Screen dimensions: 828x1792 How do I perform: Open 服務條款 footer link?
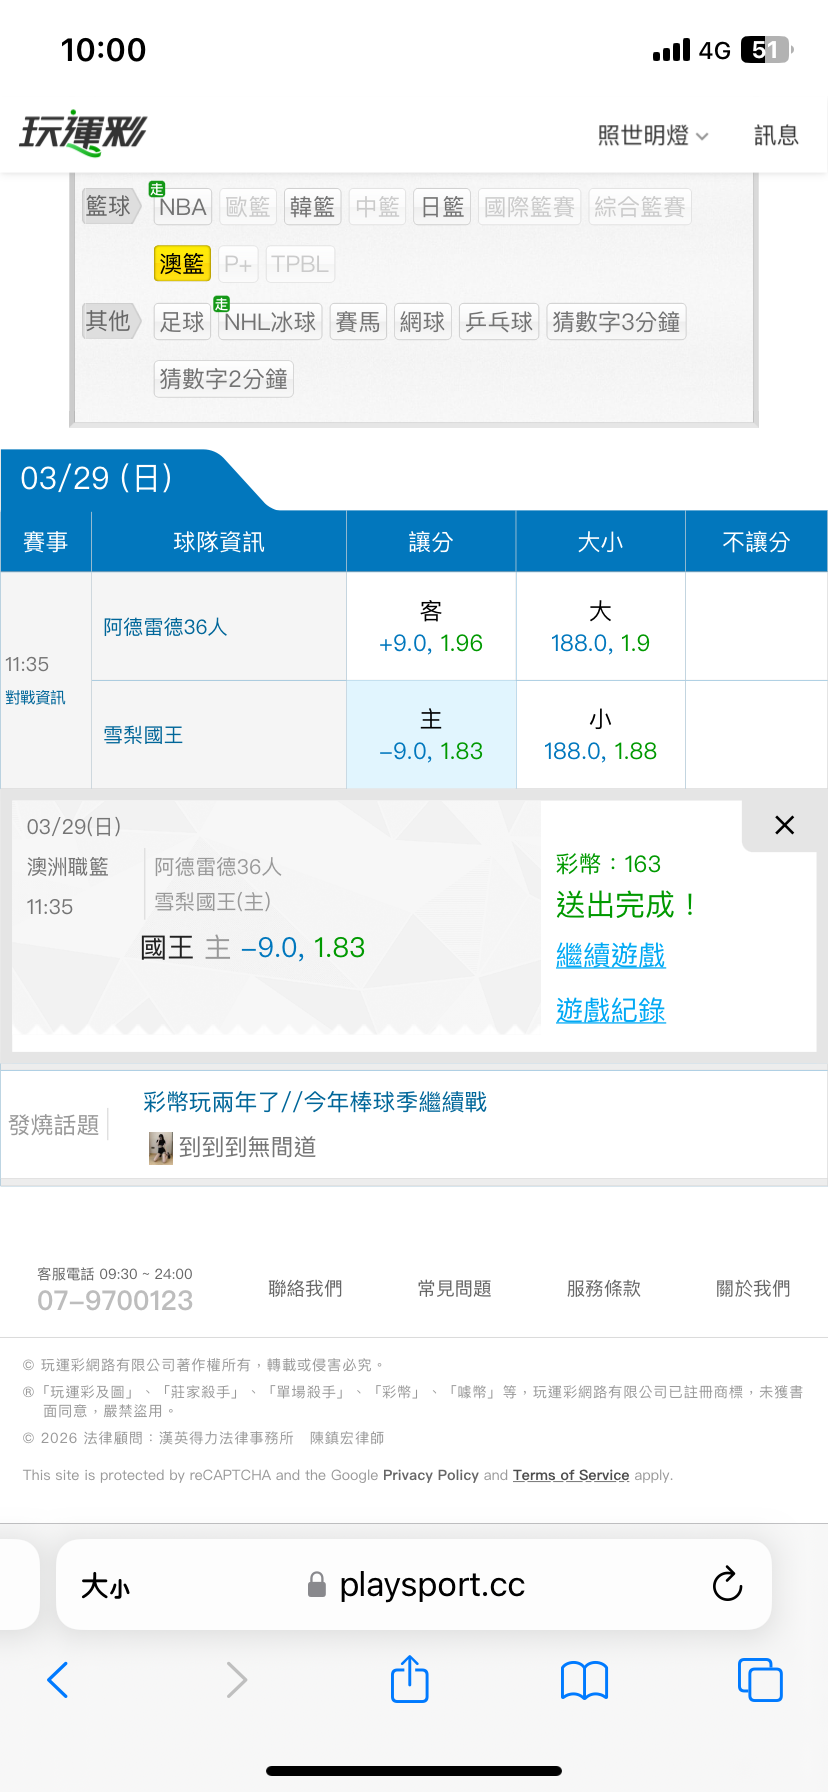[x=603, y=1289]
